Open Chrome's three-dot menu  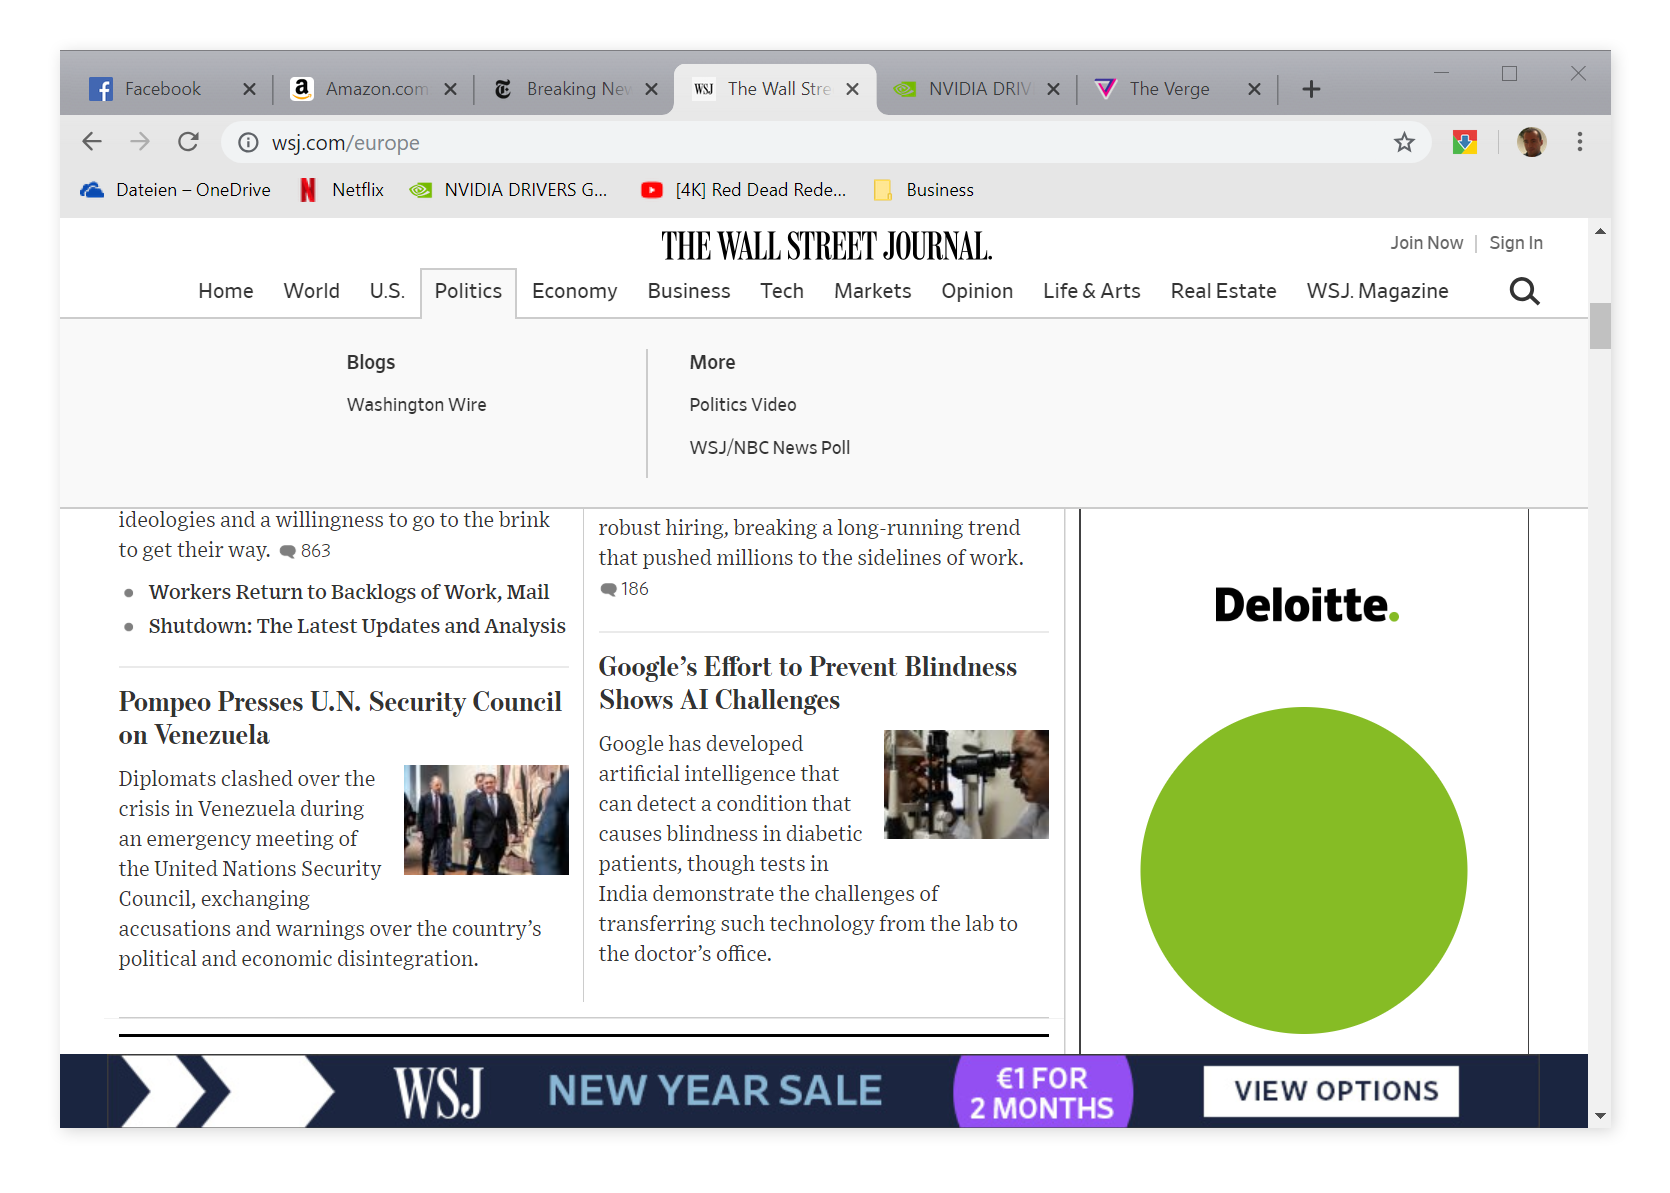click(x=1580, y=142)
